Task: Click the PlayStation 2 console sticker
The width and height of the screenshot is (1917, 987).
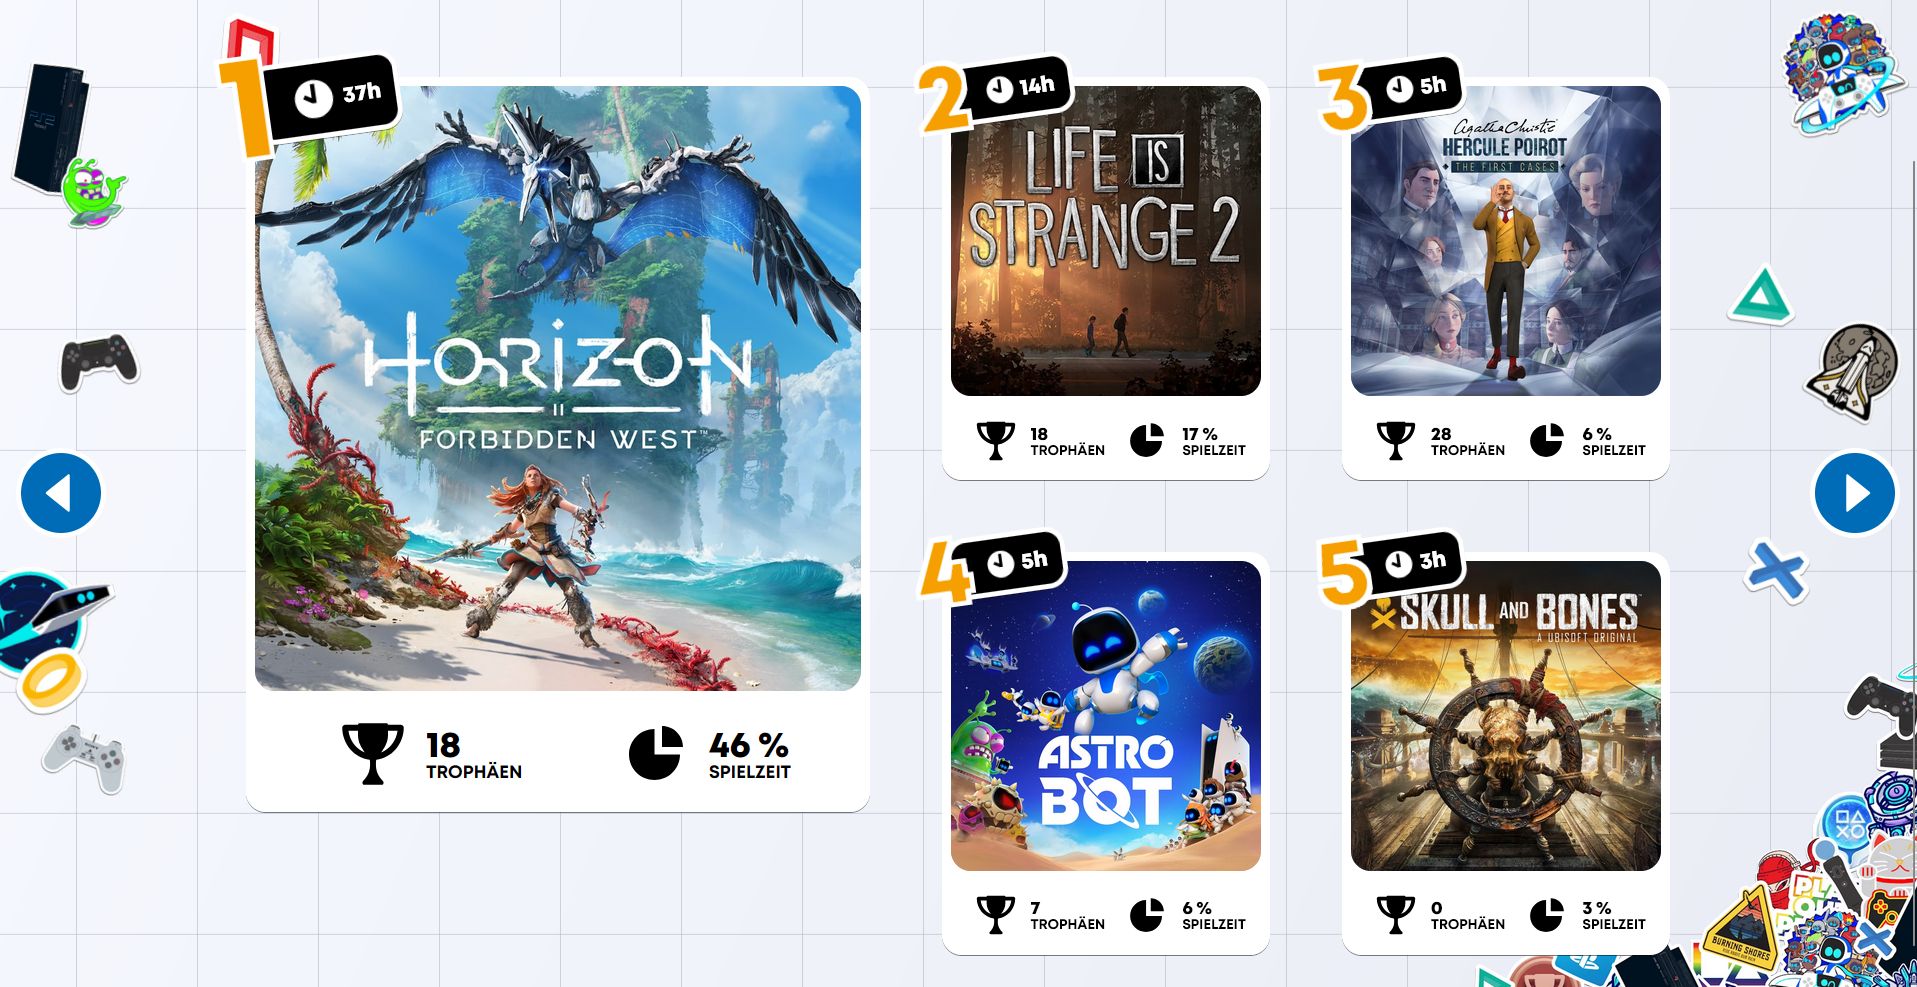Action: [x=52, y=129]
